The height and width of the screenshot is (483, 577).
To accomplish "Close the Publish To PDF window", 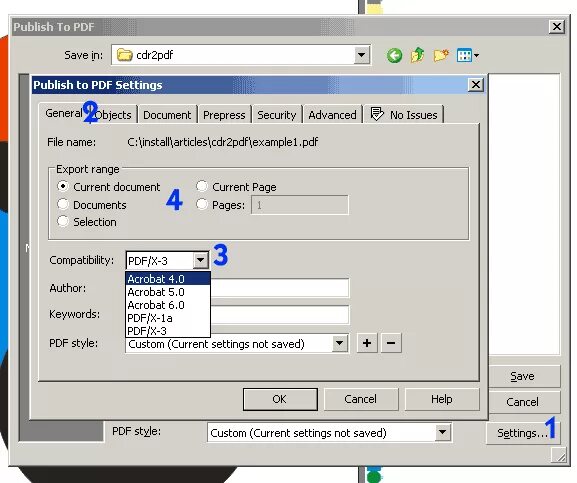I will (557, 26).
